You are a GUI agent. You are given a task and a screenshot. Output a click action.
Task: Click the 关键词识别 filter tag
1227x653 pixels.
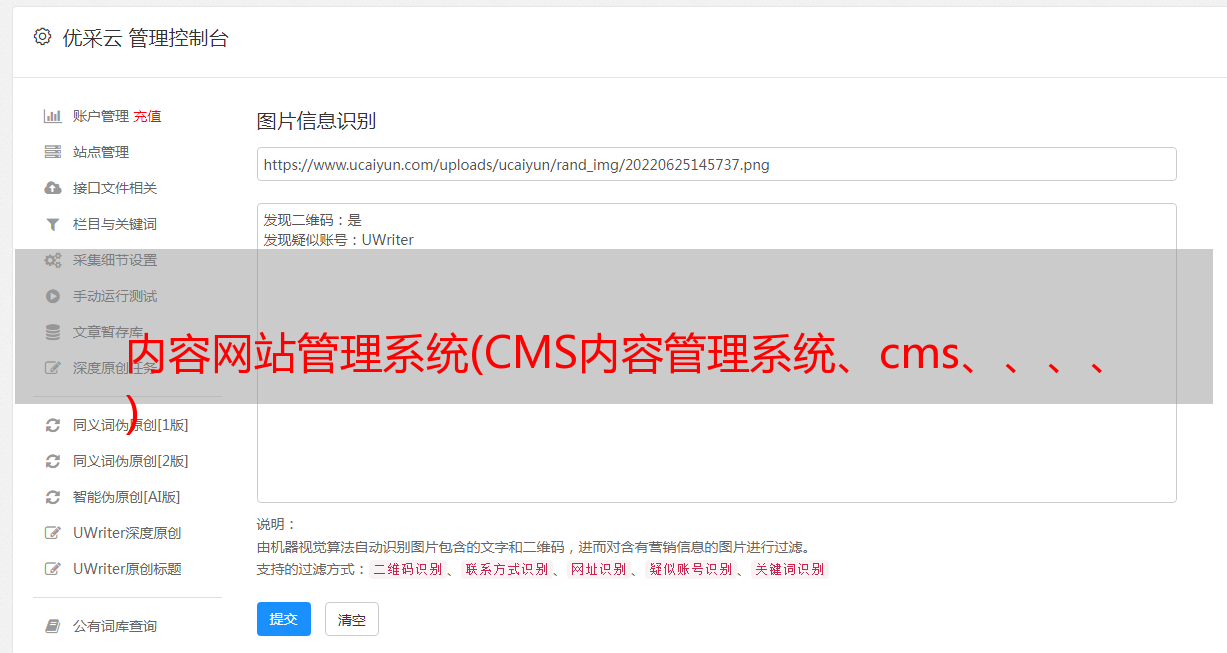point(790,569)
